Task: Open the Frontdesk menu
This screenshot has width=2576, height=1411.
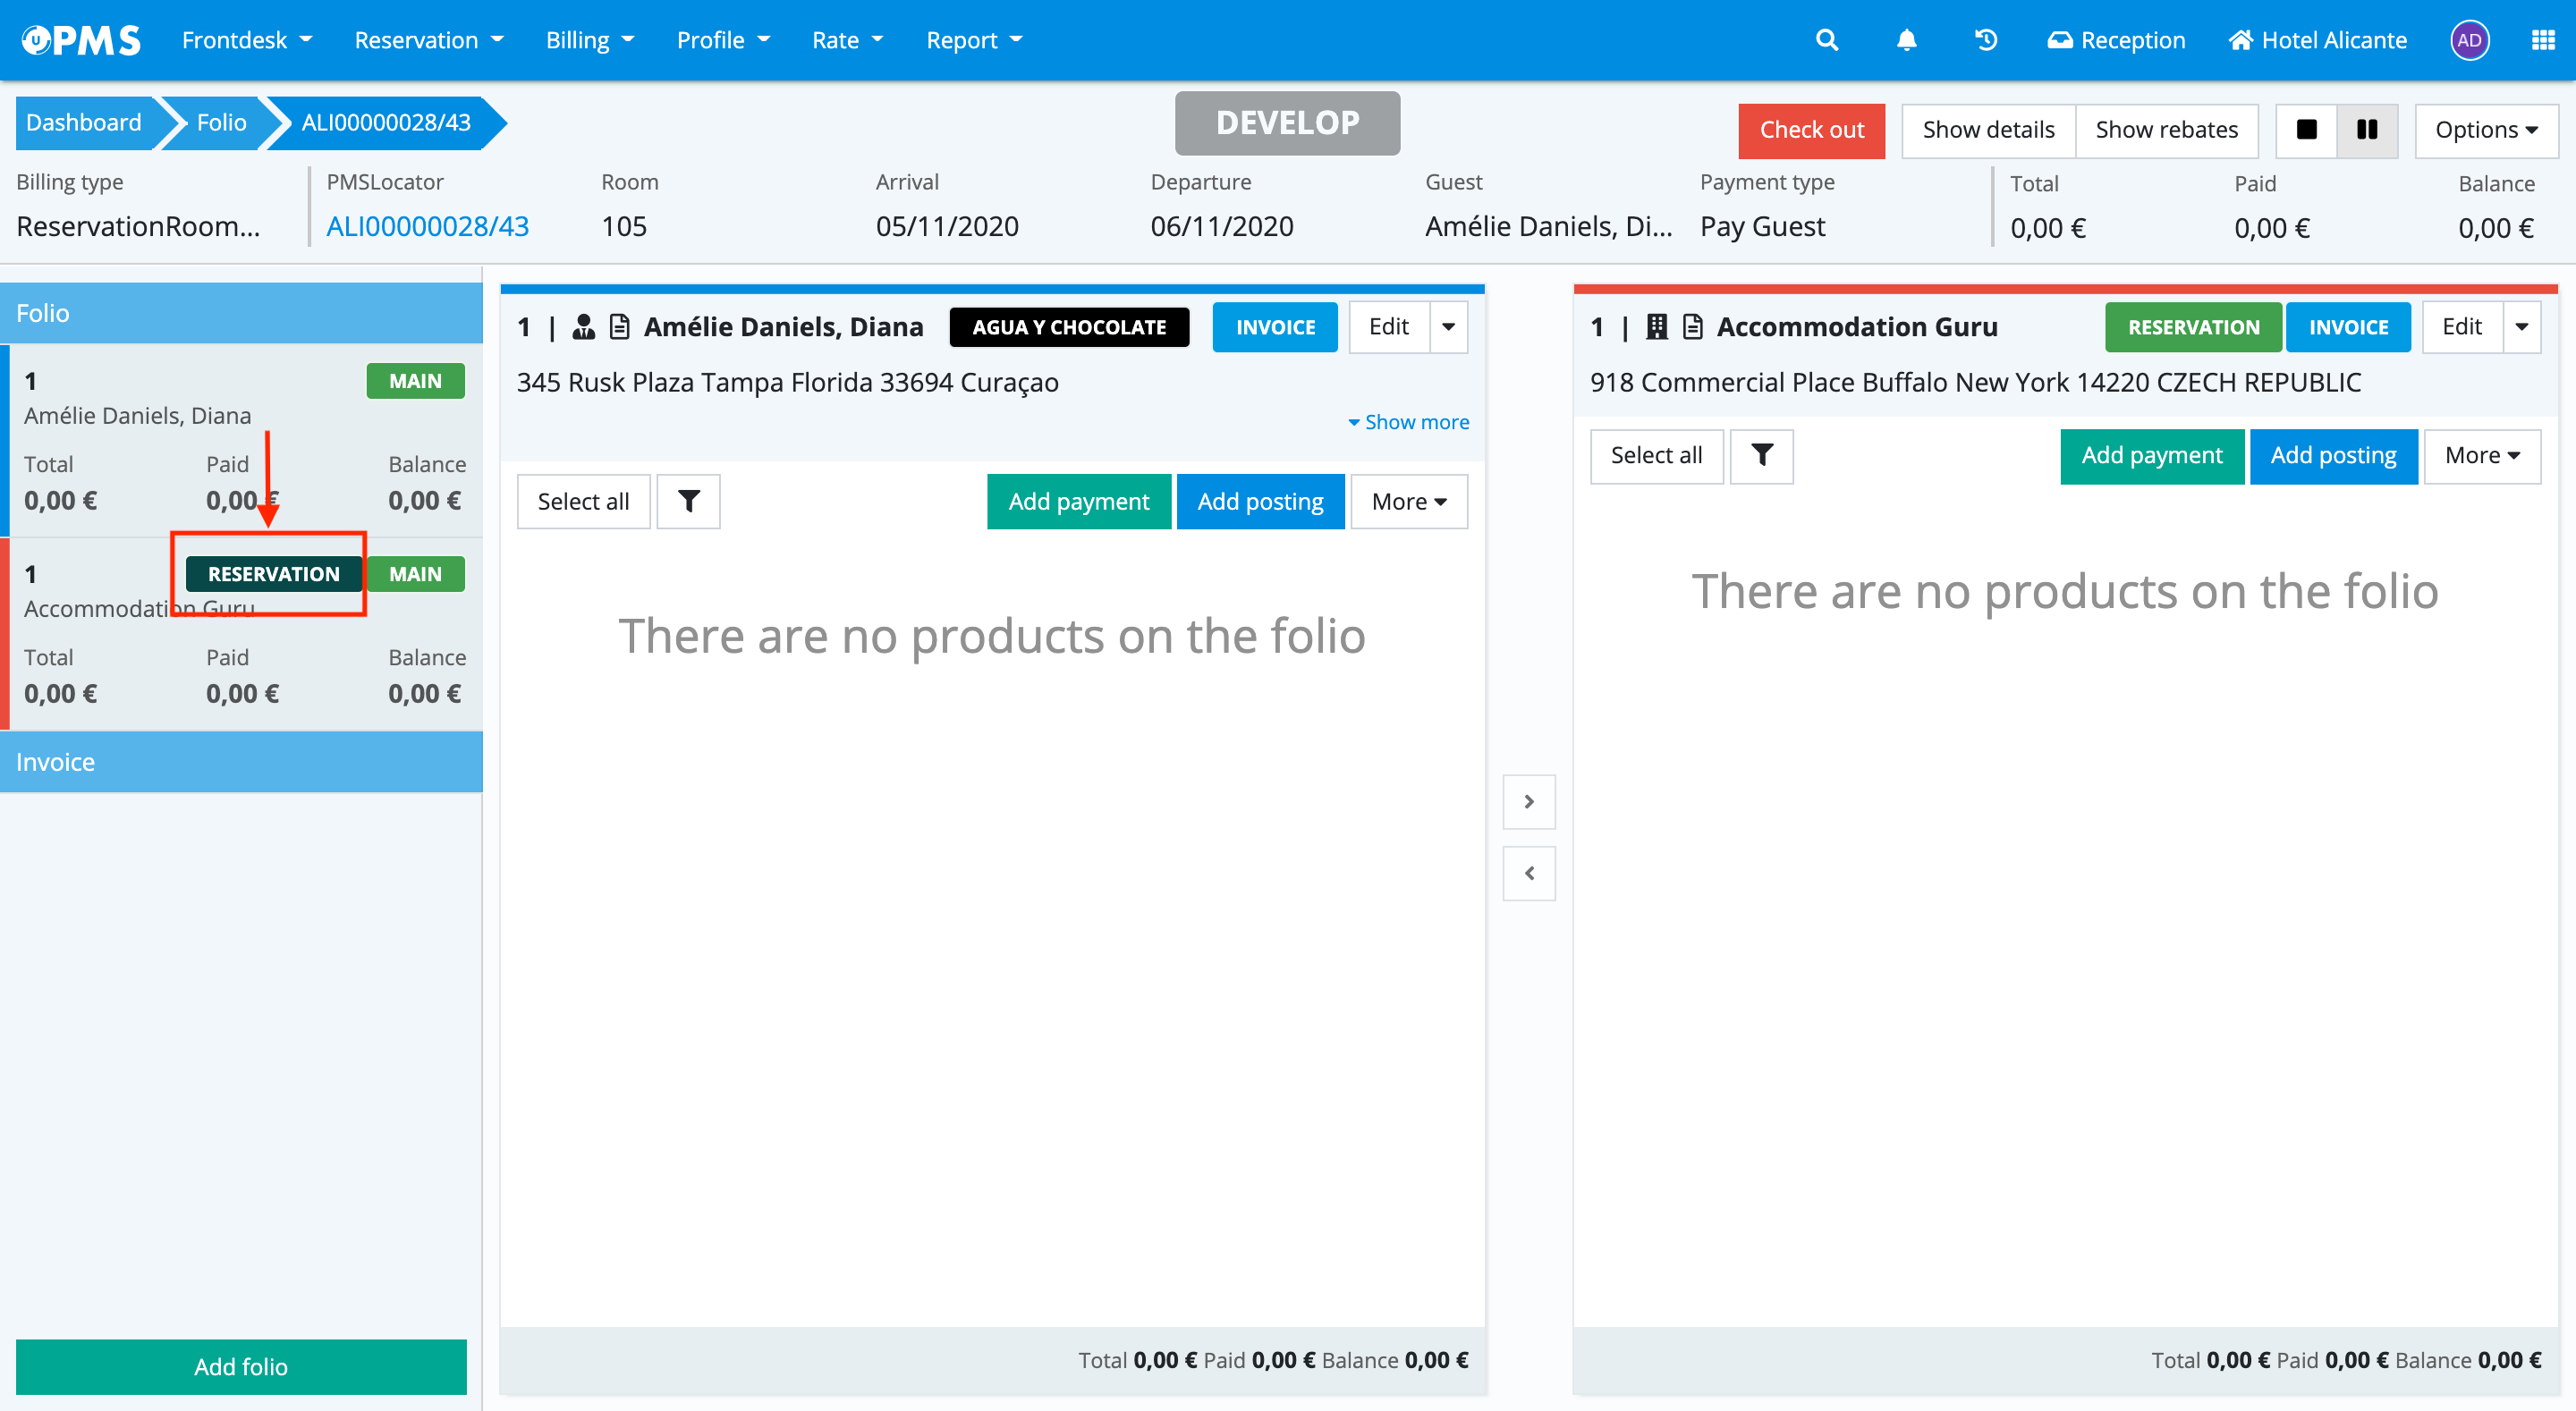Action: [246, 40]
